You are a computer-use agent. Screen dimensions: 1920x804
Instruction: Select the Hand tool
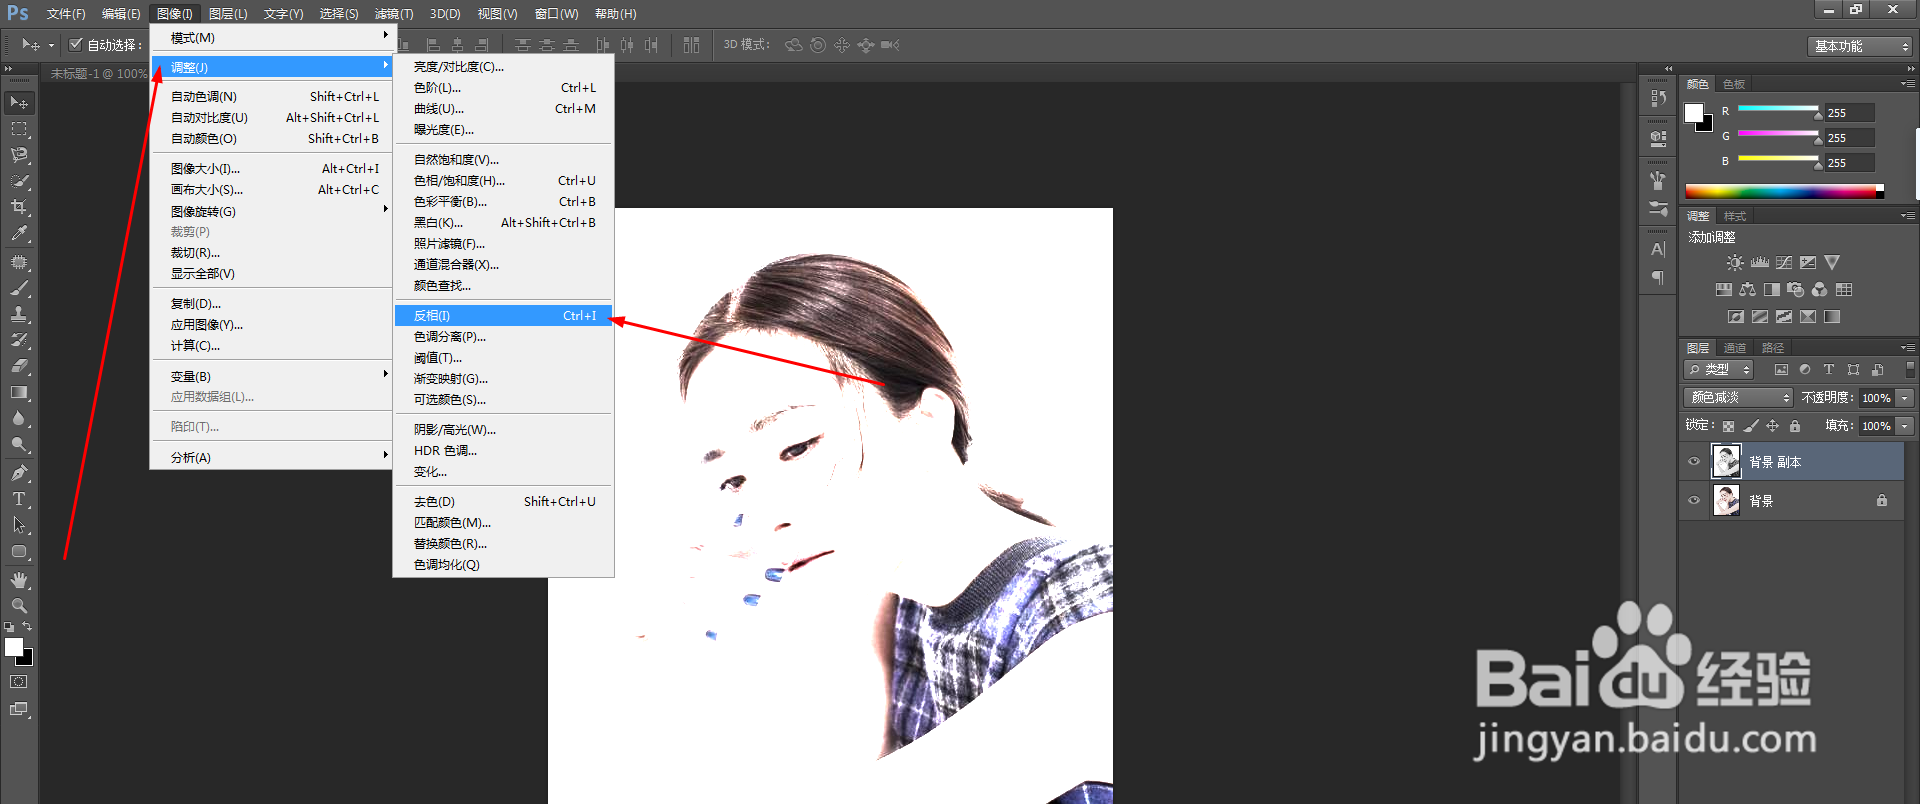[19, 580]
